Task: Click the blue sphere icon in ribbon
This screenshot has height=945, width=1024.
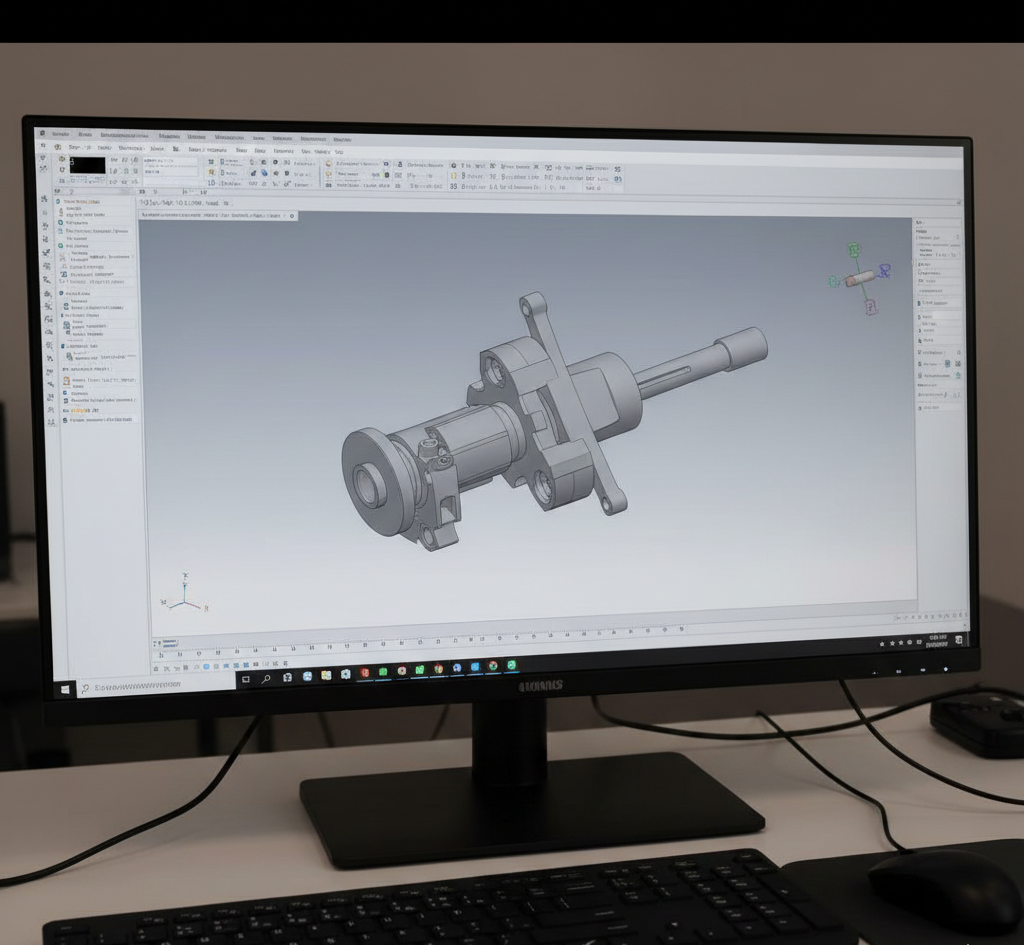Action: tap(264, 173)
